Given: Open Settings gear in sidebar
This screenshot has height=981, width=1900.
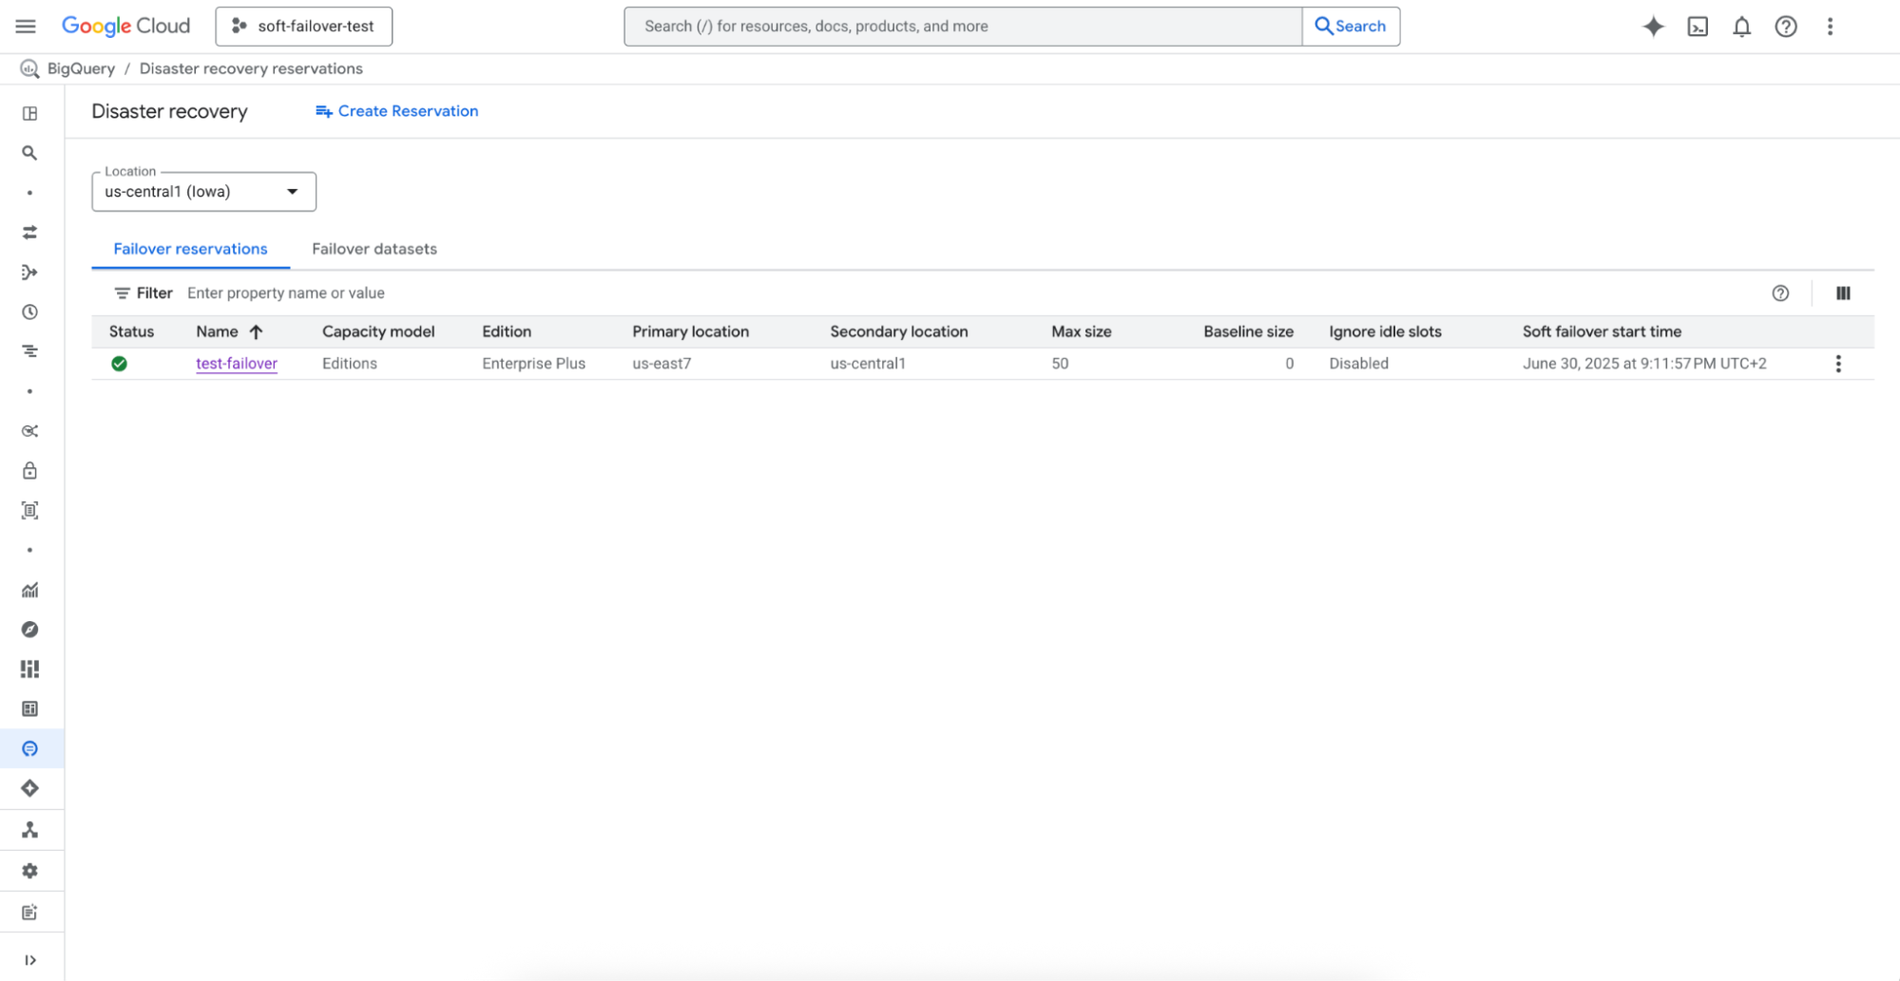Looking at the screenshot, I should coord(30,871).
